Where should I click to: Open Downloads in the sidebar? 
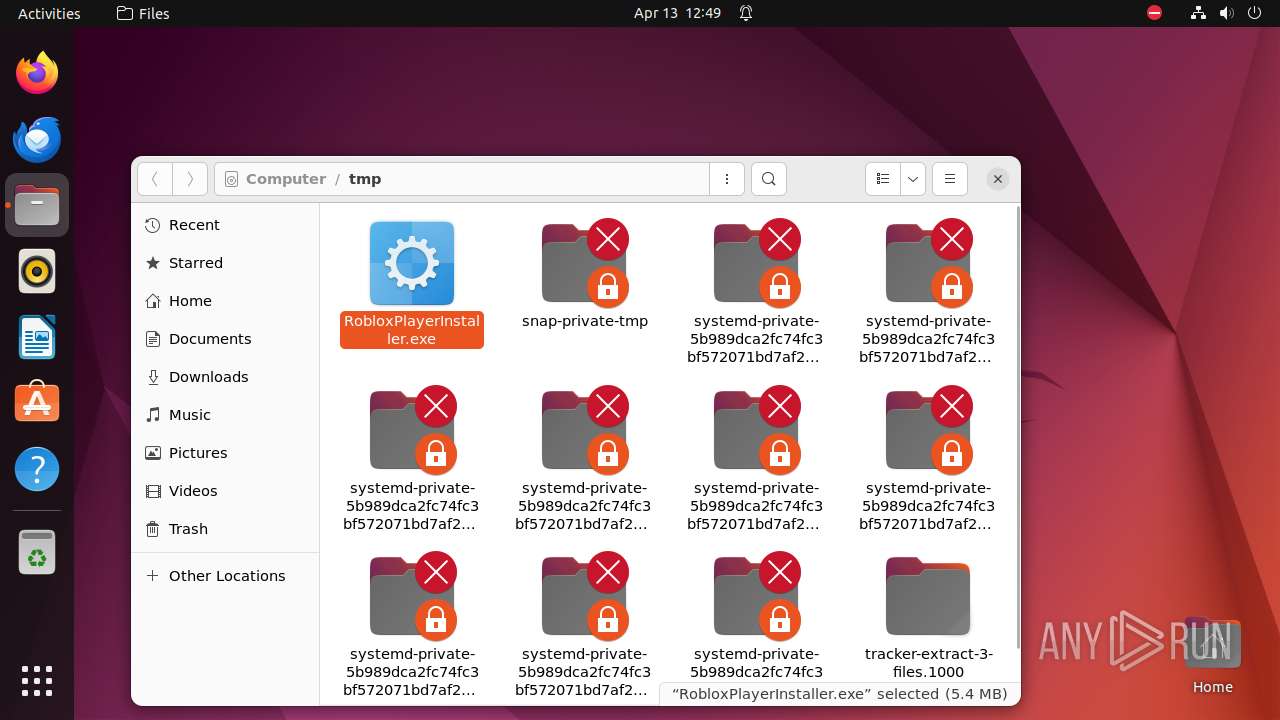point(225,377)
